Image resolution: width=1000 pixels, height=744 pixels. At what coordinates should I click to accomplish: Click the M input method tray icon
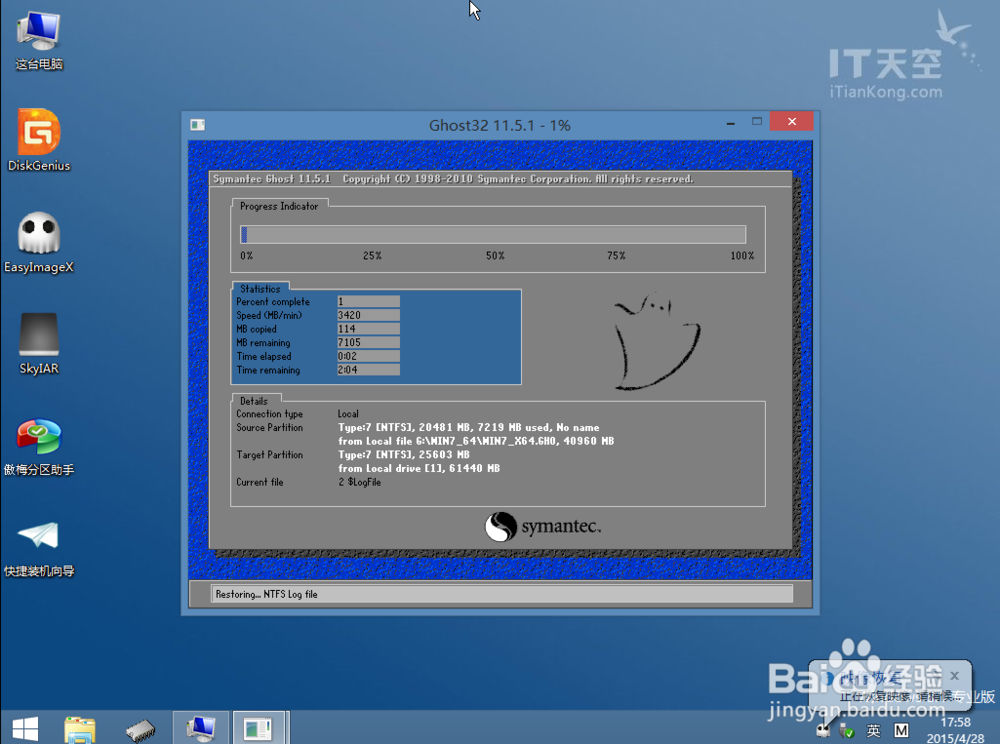click(901, 731)
